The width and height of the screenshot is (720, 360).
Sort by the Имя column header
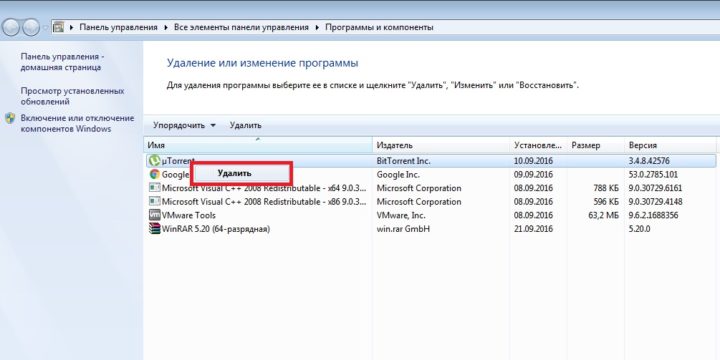[258, 145]
